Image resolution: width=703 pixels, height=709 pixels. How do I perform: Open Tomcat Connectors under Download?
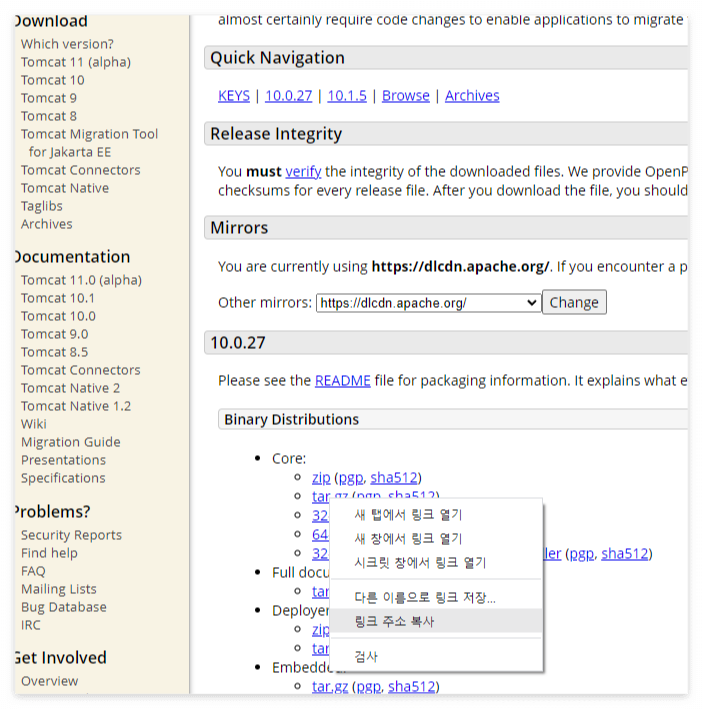coord(80,170)
